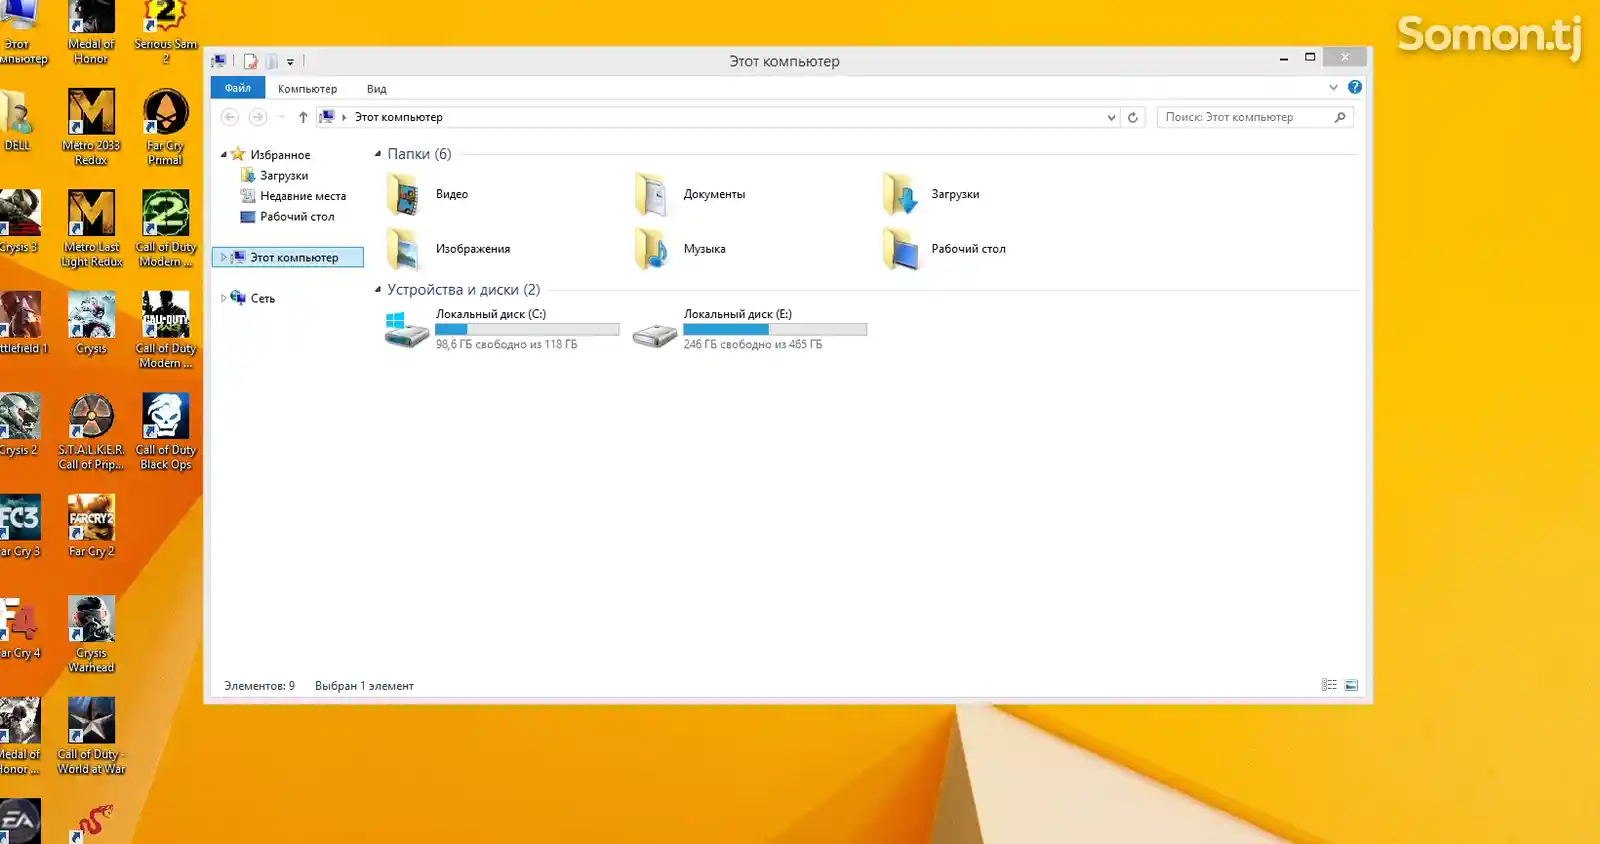Open Serious Sam 2 desktop shortcut

pyautogui.click(x=165, y=33)
